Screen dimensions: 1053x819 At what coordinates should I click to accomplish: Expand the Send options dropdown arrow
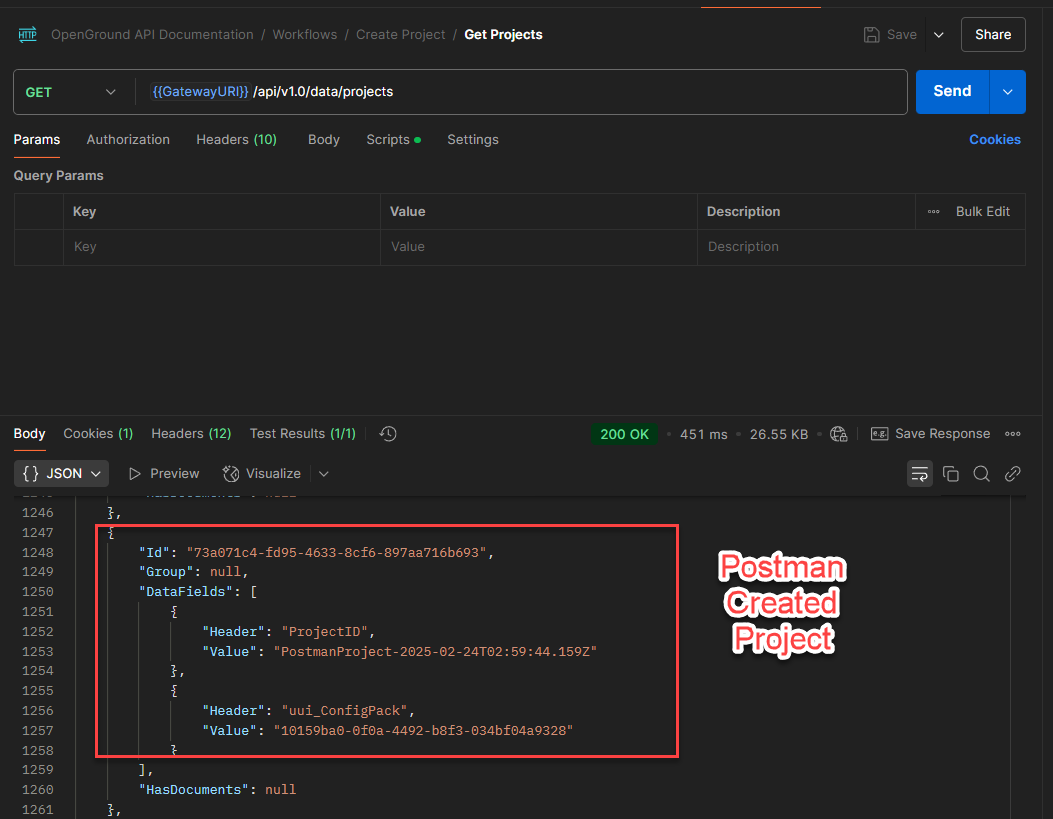[x=1007, y=92]
